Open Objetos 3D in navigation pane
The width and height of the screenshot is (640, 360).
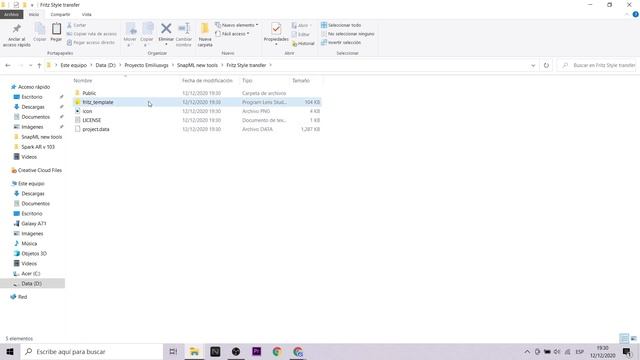click(34, 253)
